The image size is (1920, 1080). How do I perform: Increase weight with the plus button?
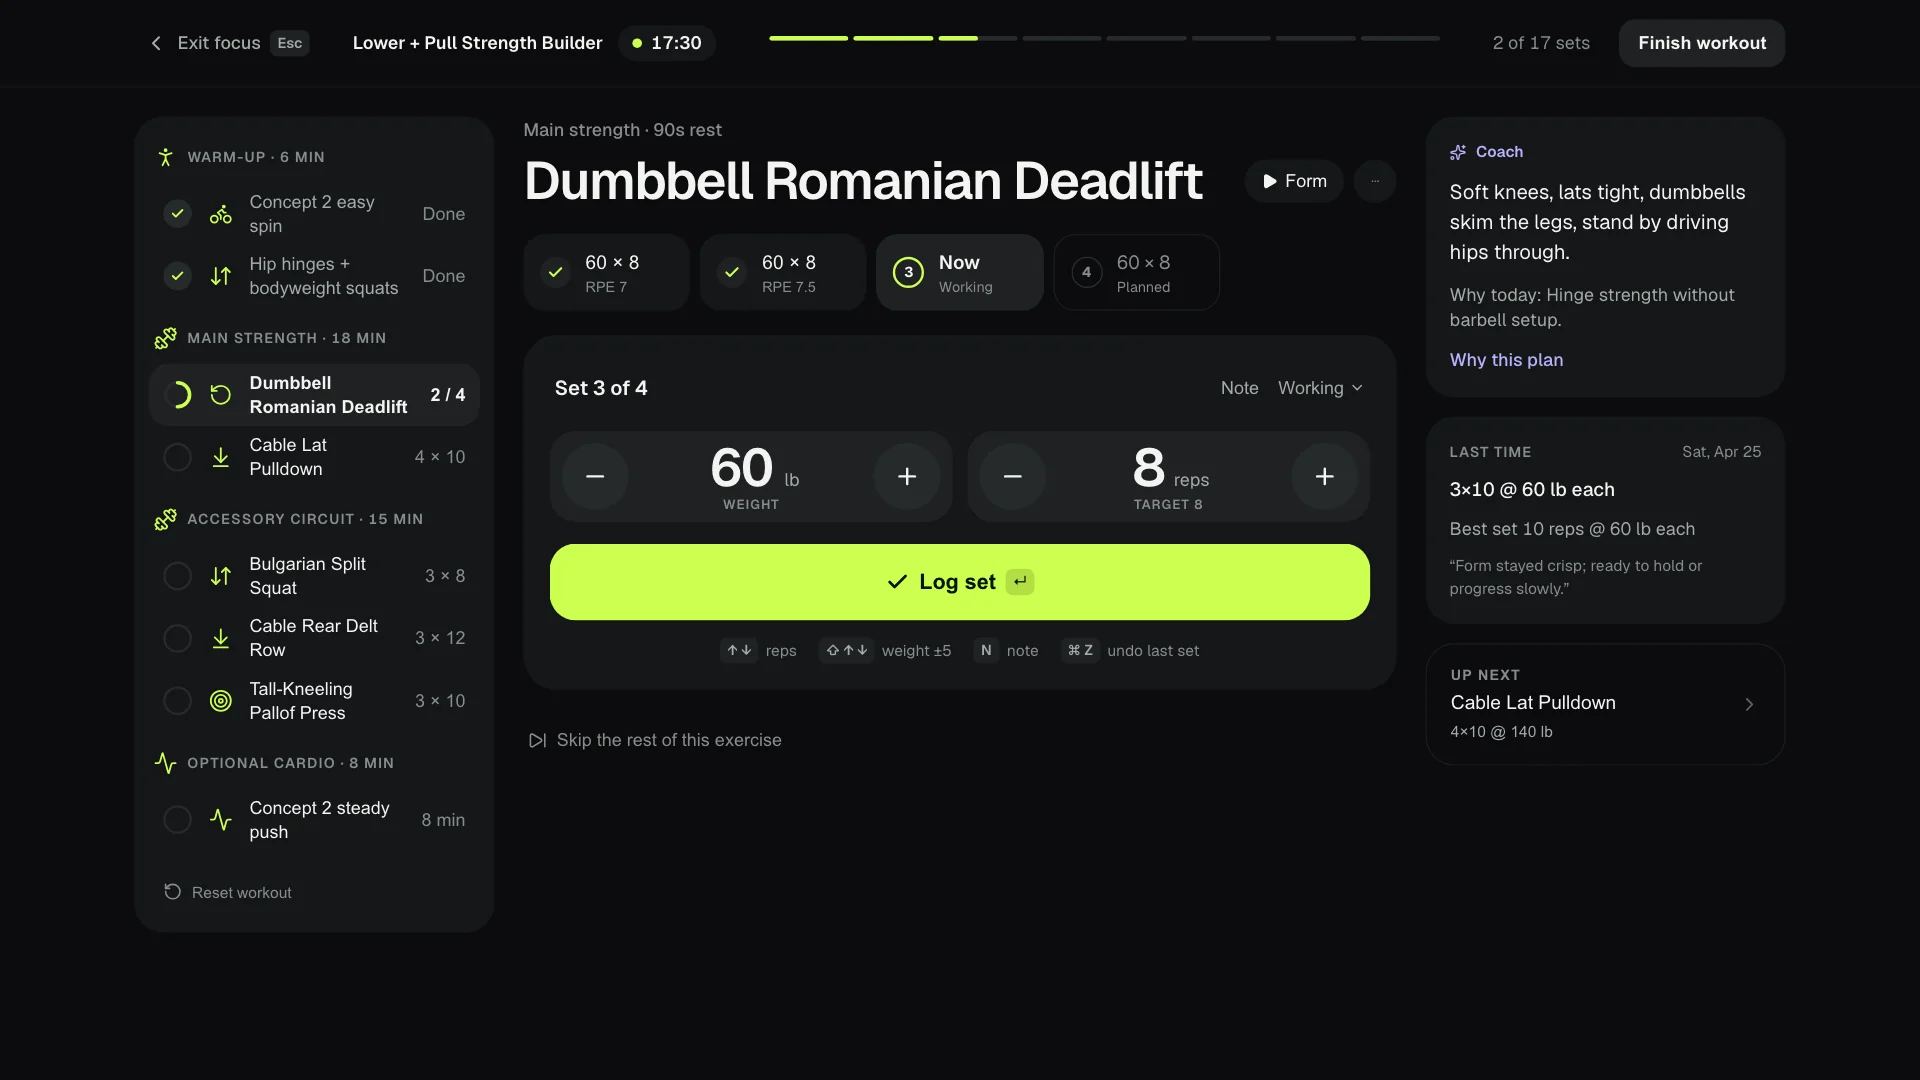coord(907,477)
